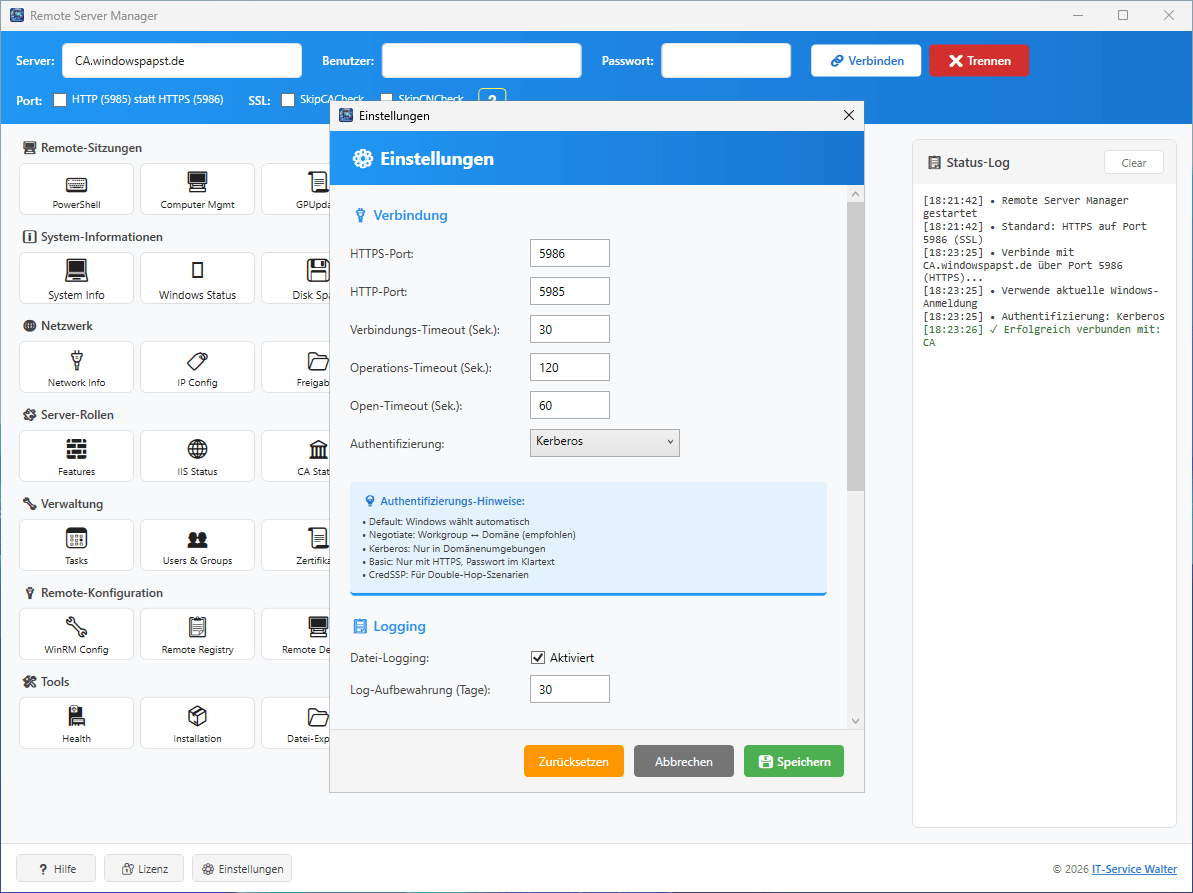The image size is (1193, 893).
Task: Click Speichern to save settings
Action: coord(793,762)
